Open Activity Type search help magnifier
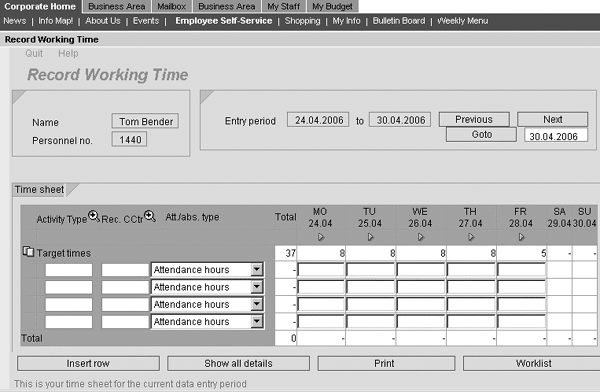 pos(94,216)
